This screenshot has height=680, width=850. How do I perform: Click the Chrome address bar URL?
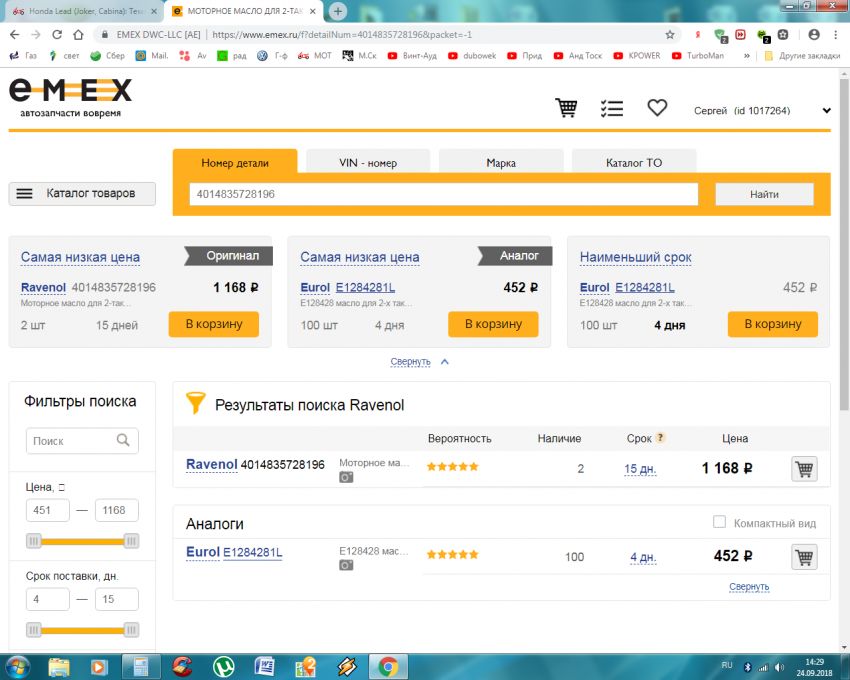pyautogui.click(x=342, y=35)
